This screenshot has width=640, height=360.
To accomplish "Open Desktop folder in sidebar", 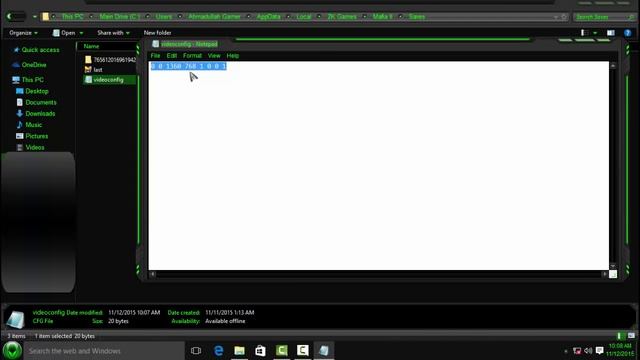I will tap(37, 91).
